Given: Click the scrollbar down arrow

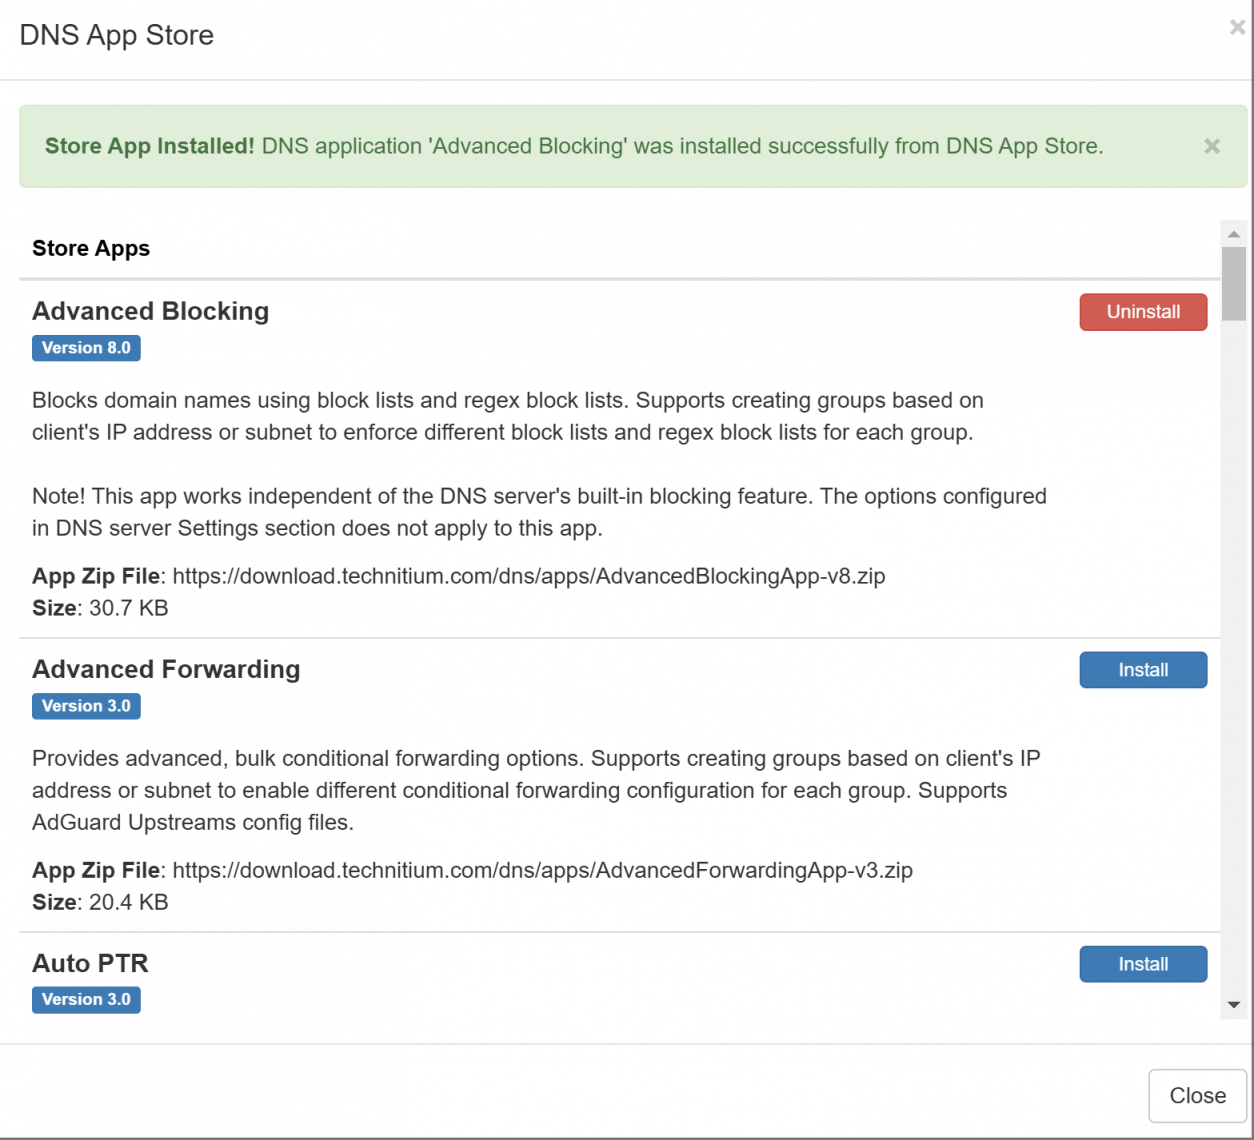Looking at the screenshot, I should pos(1233,1004).
